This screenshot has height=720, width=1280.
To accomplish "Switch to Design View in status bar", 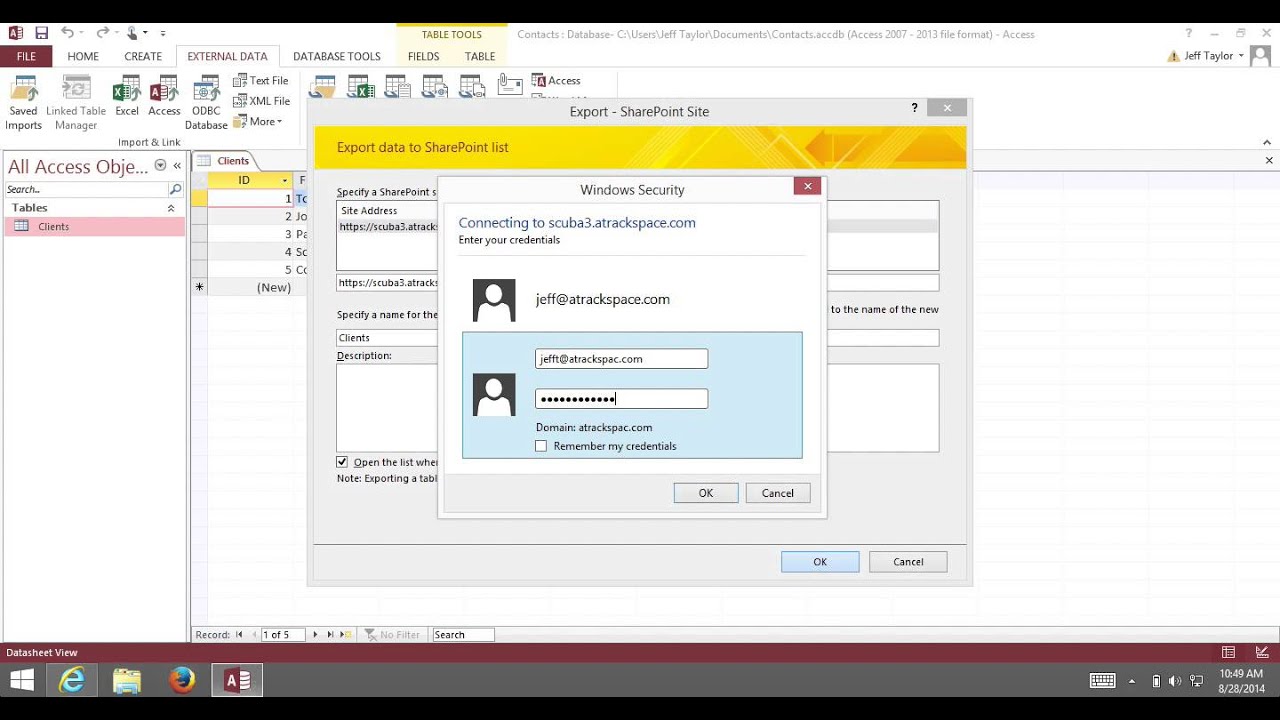I will coord(1261,652).
